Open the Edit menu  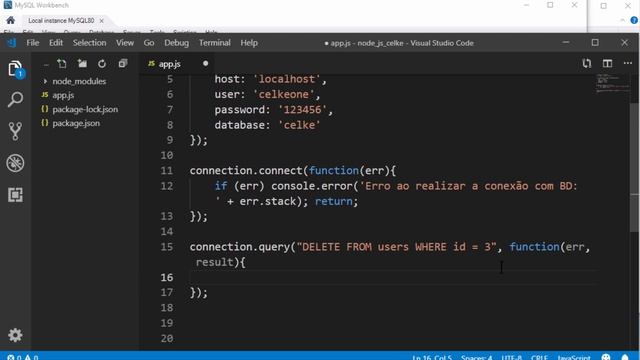click(x=56, y=43)
